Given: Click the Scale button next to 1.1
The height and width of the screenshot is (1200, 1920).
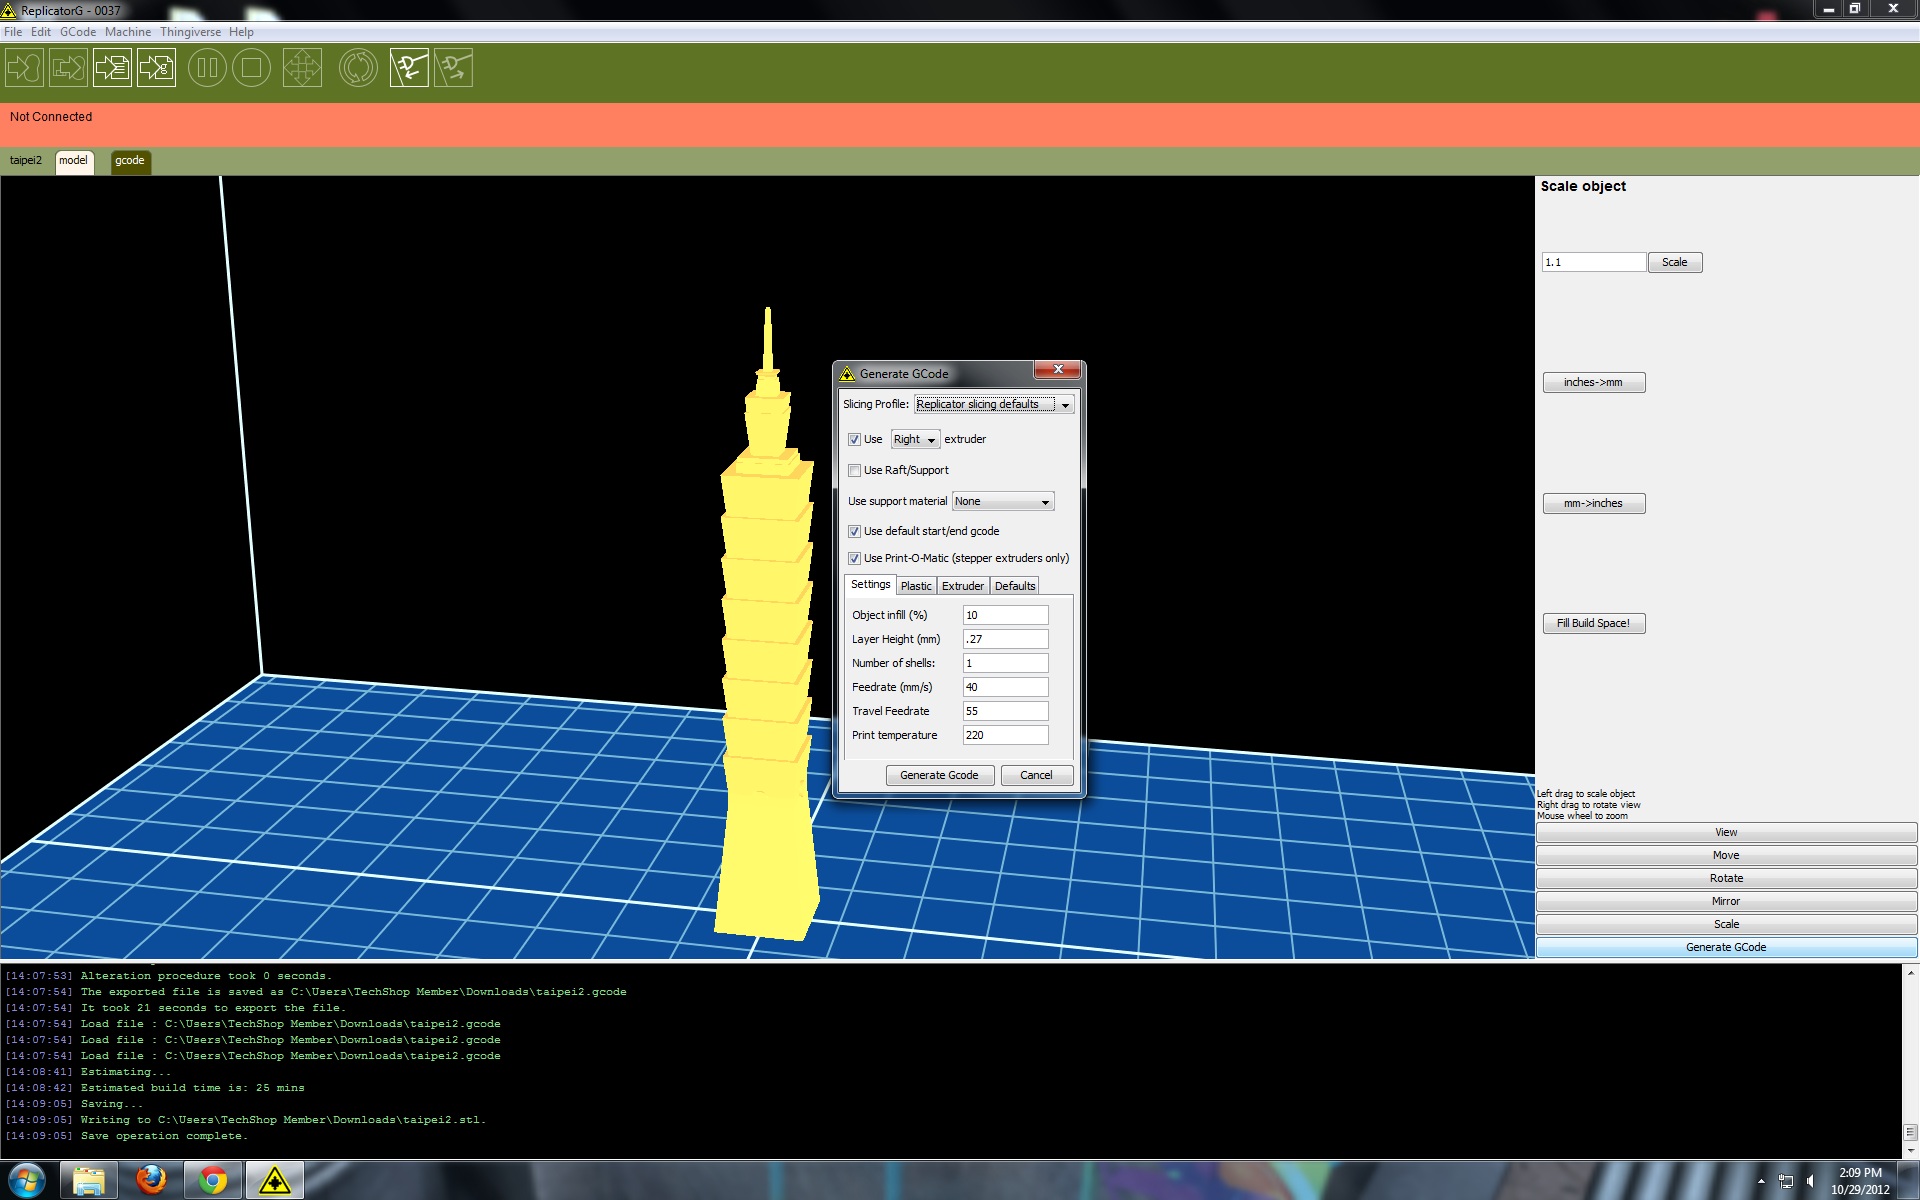Looking at the screenshot, I should tap(1674, 262).
